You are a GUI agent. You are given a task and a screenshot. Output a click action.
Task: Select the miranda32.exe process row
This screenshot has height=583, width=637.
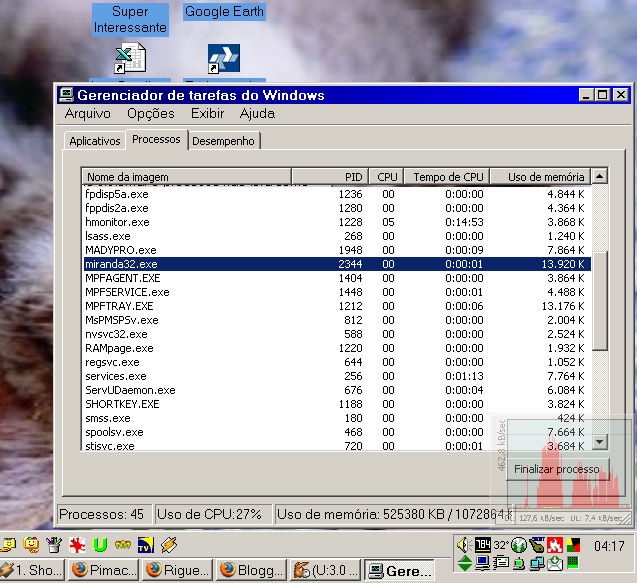click(x=337, y=264)
